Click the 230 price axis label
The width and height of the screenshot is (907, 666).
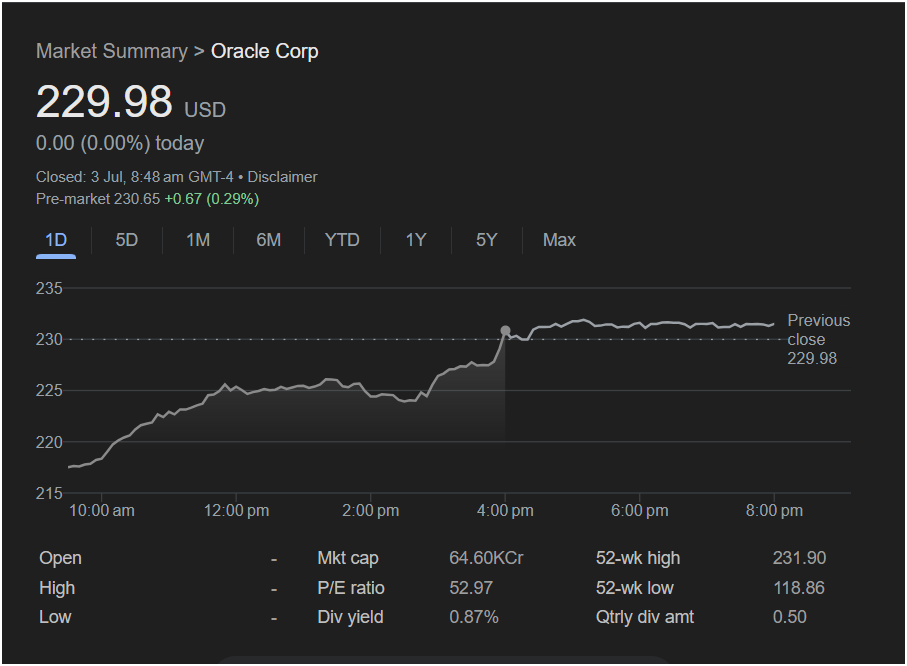[x=49, y=339]
